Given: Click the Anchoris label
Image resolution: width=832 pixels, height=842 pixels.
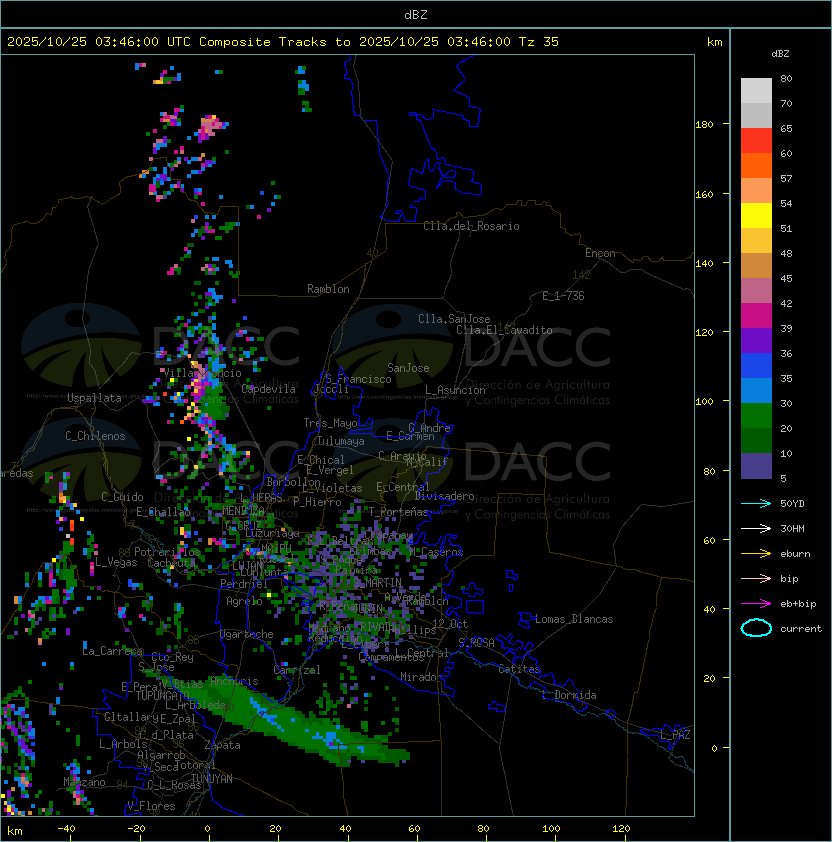Looking at the screenshot, I should pos(234,681).
